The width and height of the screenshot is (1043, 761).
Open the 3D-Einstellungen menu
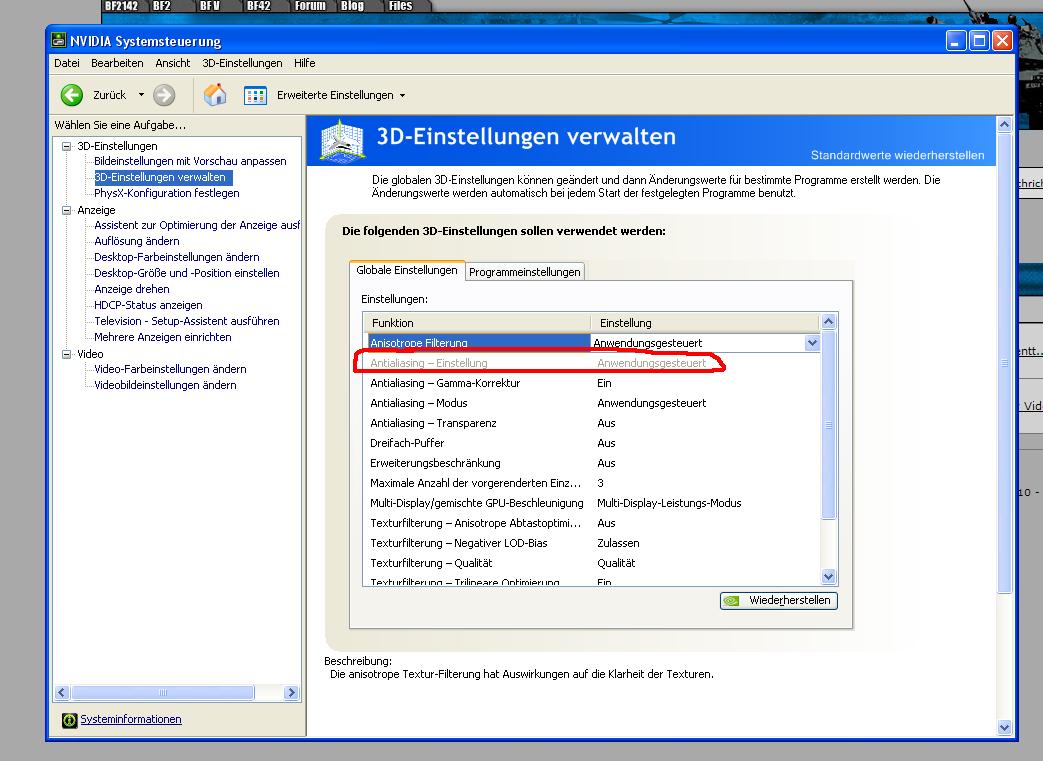coord(242,63)
